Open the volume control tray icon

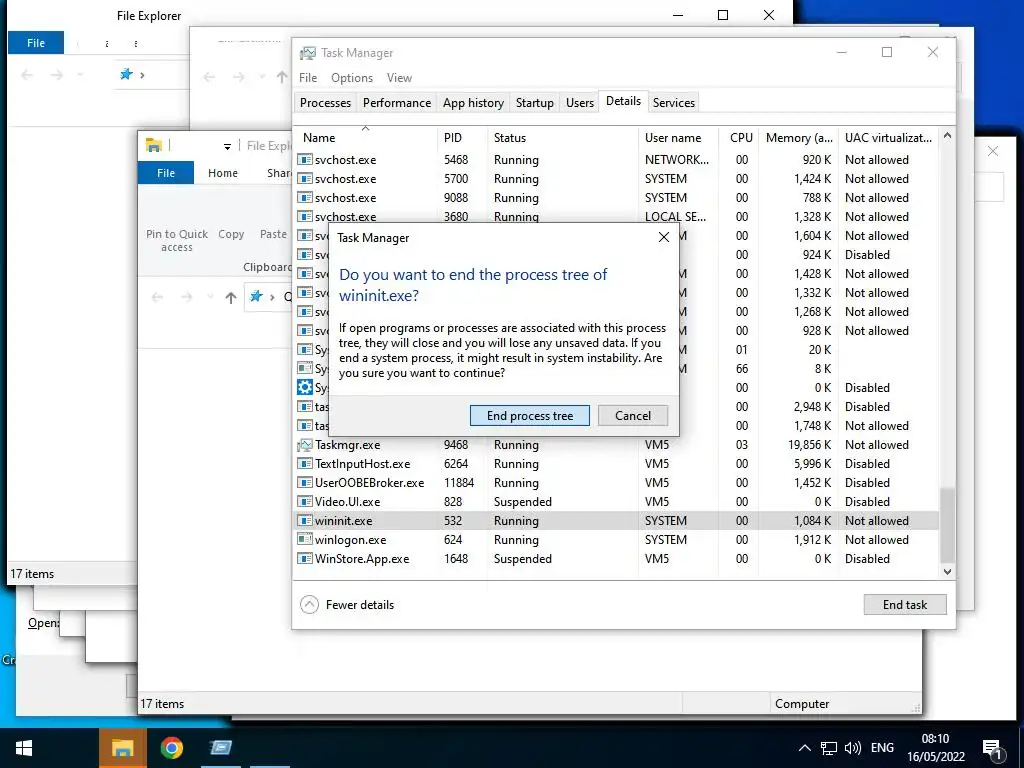852,748
